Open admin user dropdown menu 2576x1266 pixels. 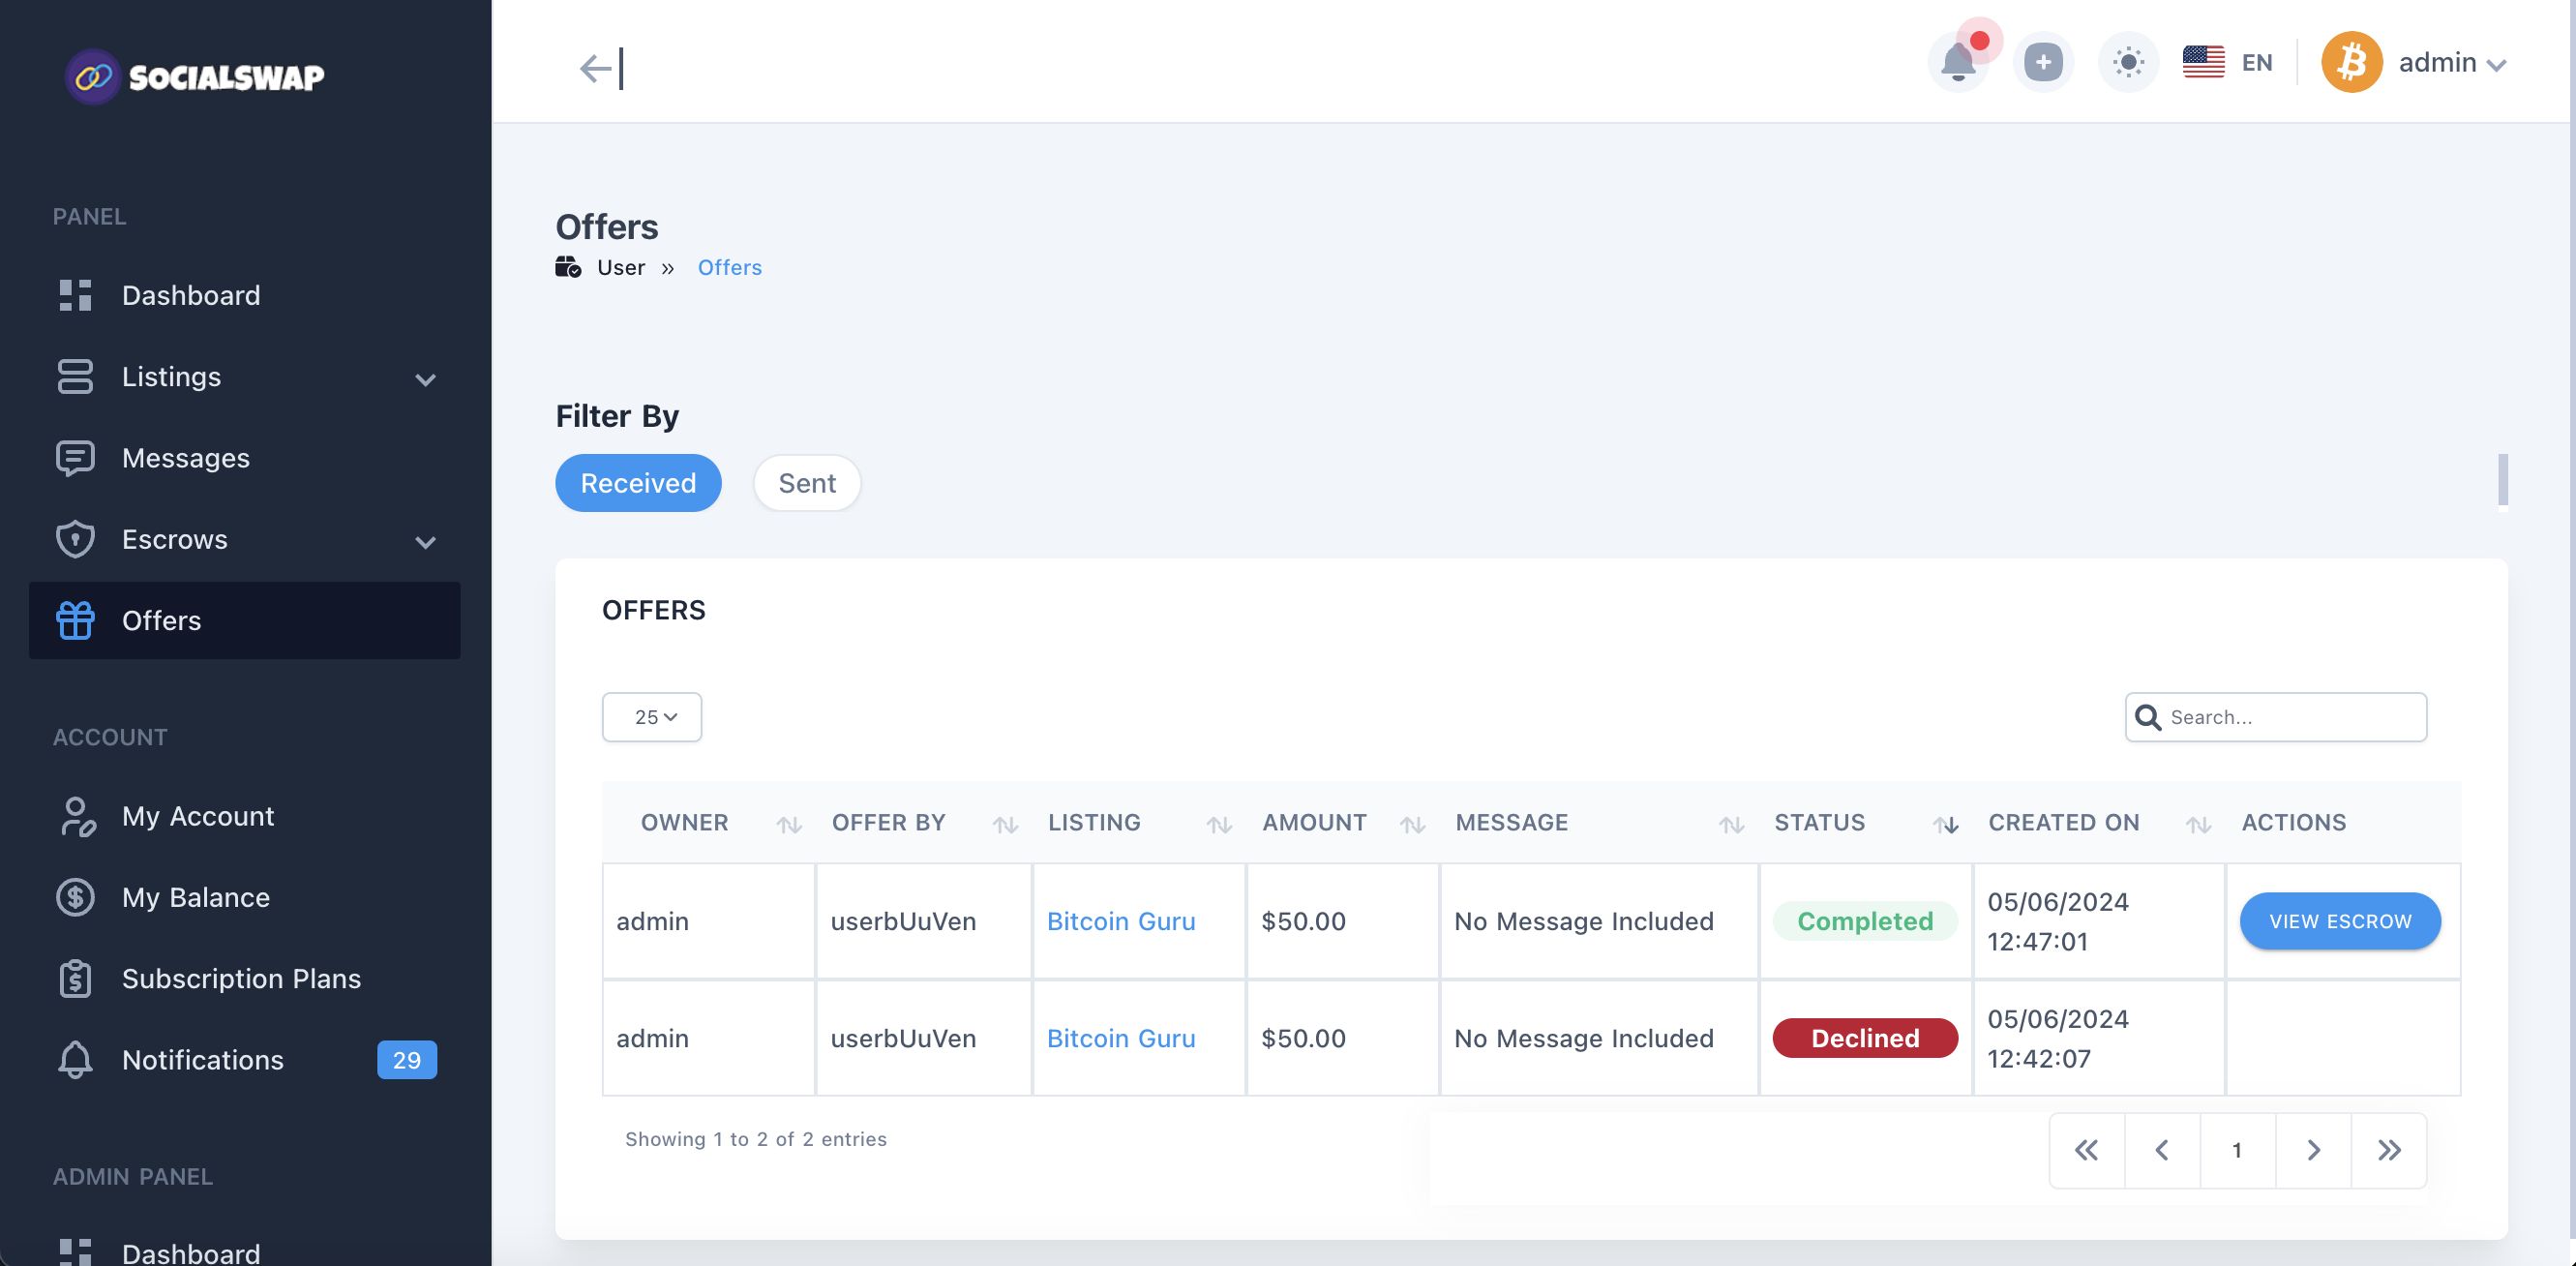pyautogui.click(x=2452, y=63)
